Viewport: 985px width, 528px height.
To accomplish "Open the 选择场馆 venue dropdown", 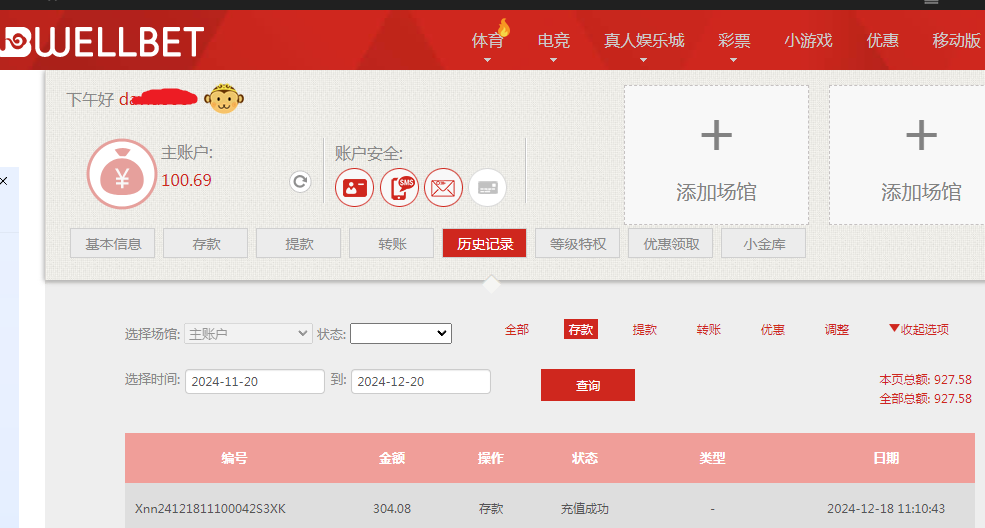I will (248, 333).
